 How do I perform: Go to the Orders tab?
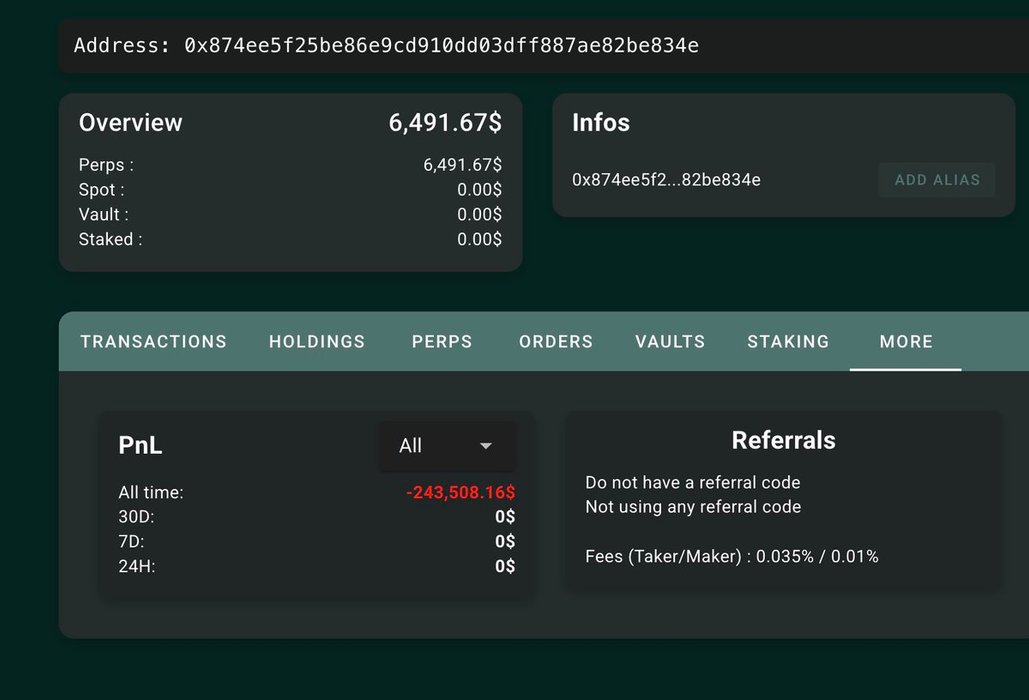(x=556, y=342)
